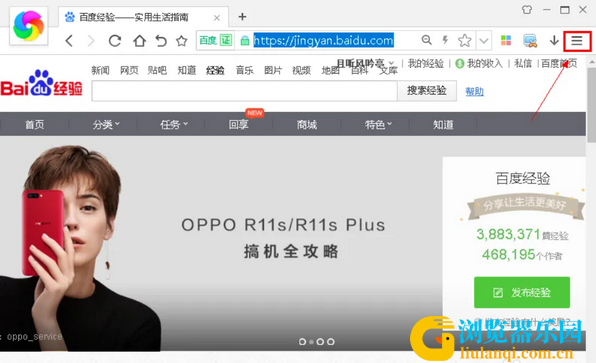The width and height of the screenshot is (596, 363).
Task: Select the first banner carousel dot
Action: (x=303, y=342)
